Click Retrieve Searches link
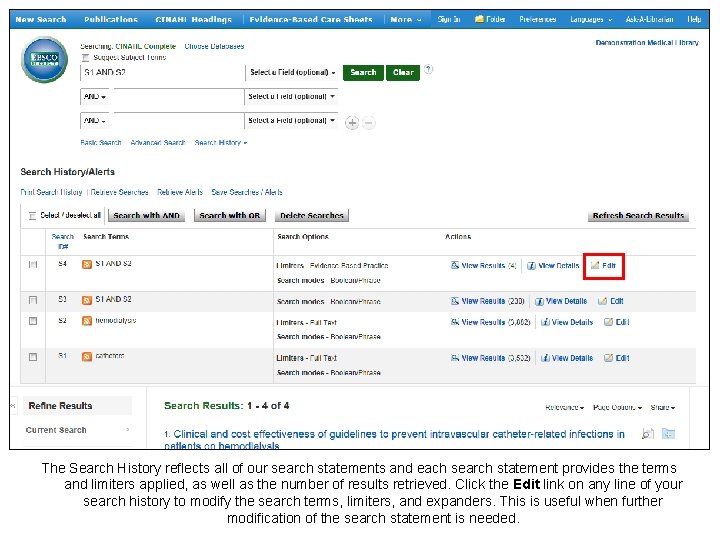The image size is (720, 540). coord(119,192)
